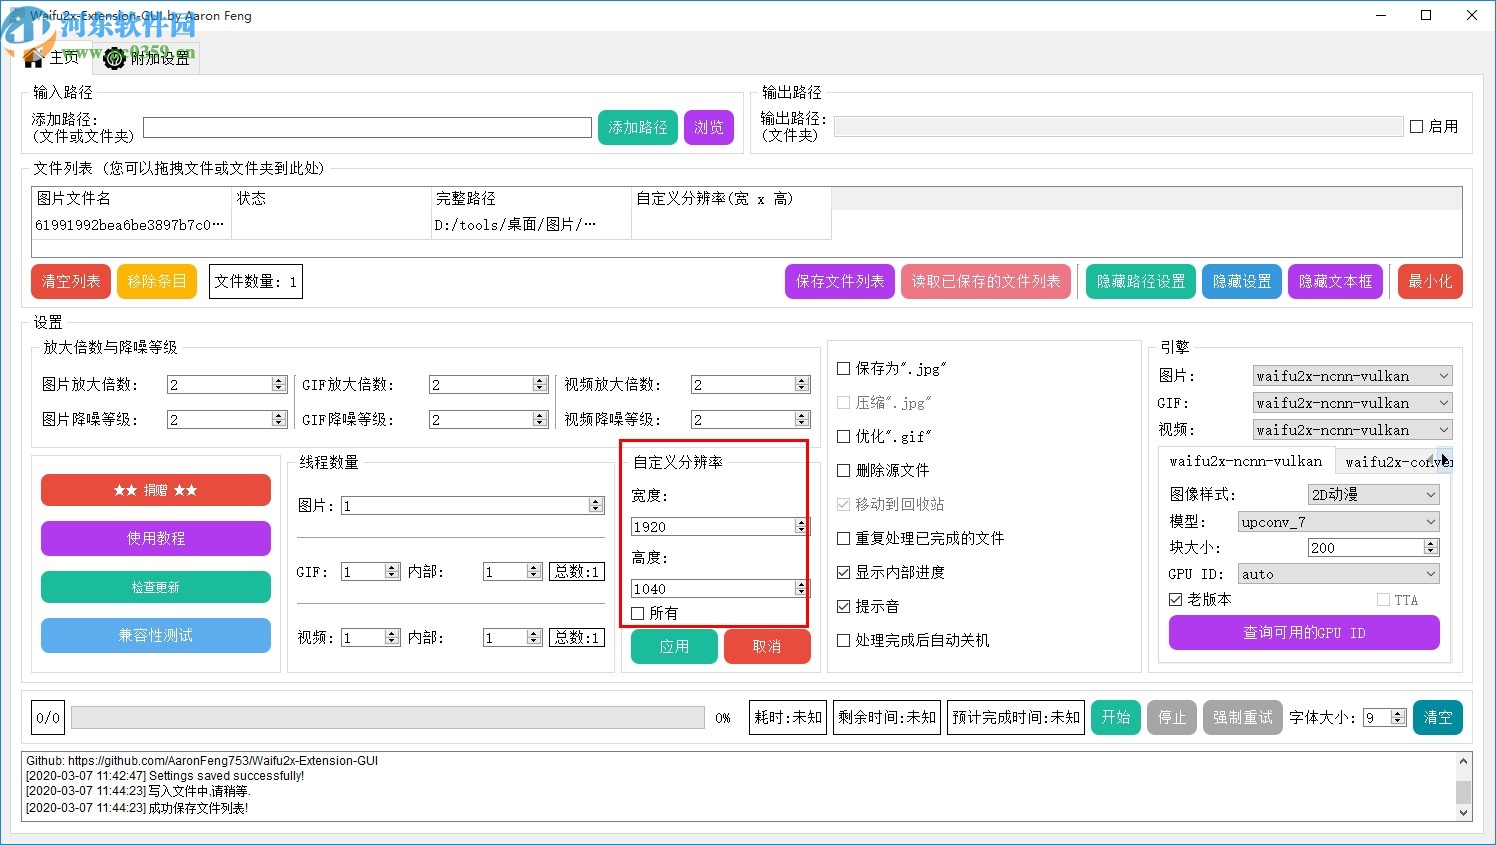Uncheck the 老版本 old version option
Viewport: 1496px width, 845px height.
tap(1174, 599)
